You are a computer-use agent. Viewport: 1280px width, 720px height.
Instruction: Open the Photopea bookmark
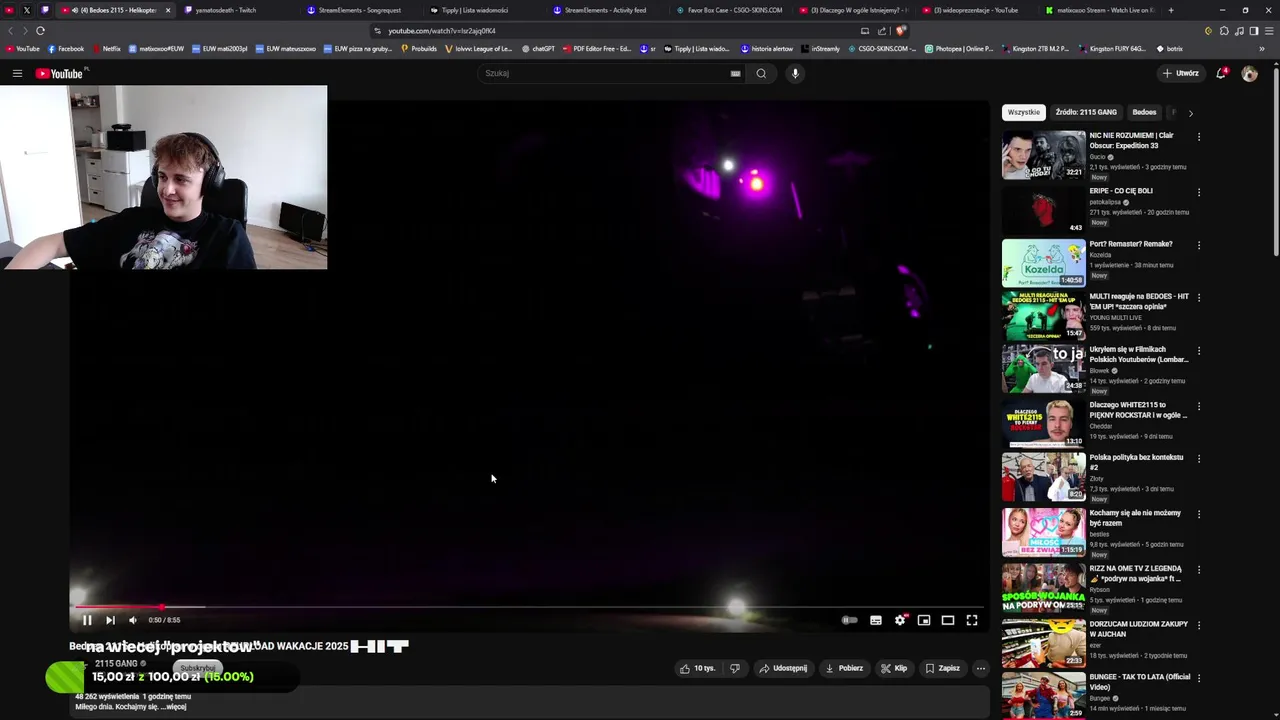click(959, 48)
